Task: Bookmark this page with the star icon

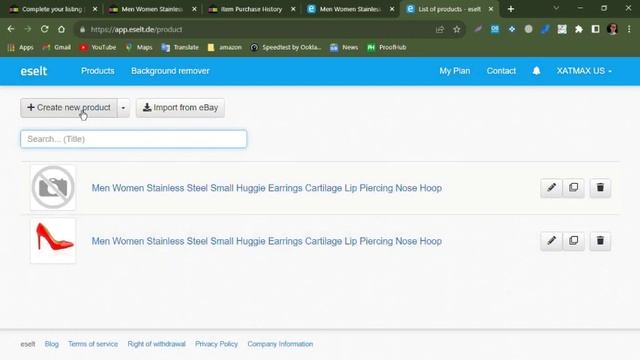Action: click(457, 29)
